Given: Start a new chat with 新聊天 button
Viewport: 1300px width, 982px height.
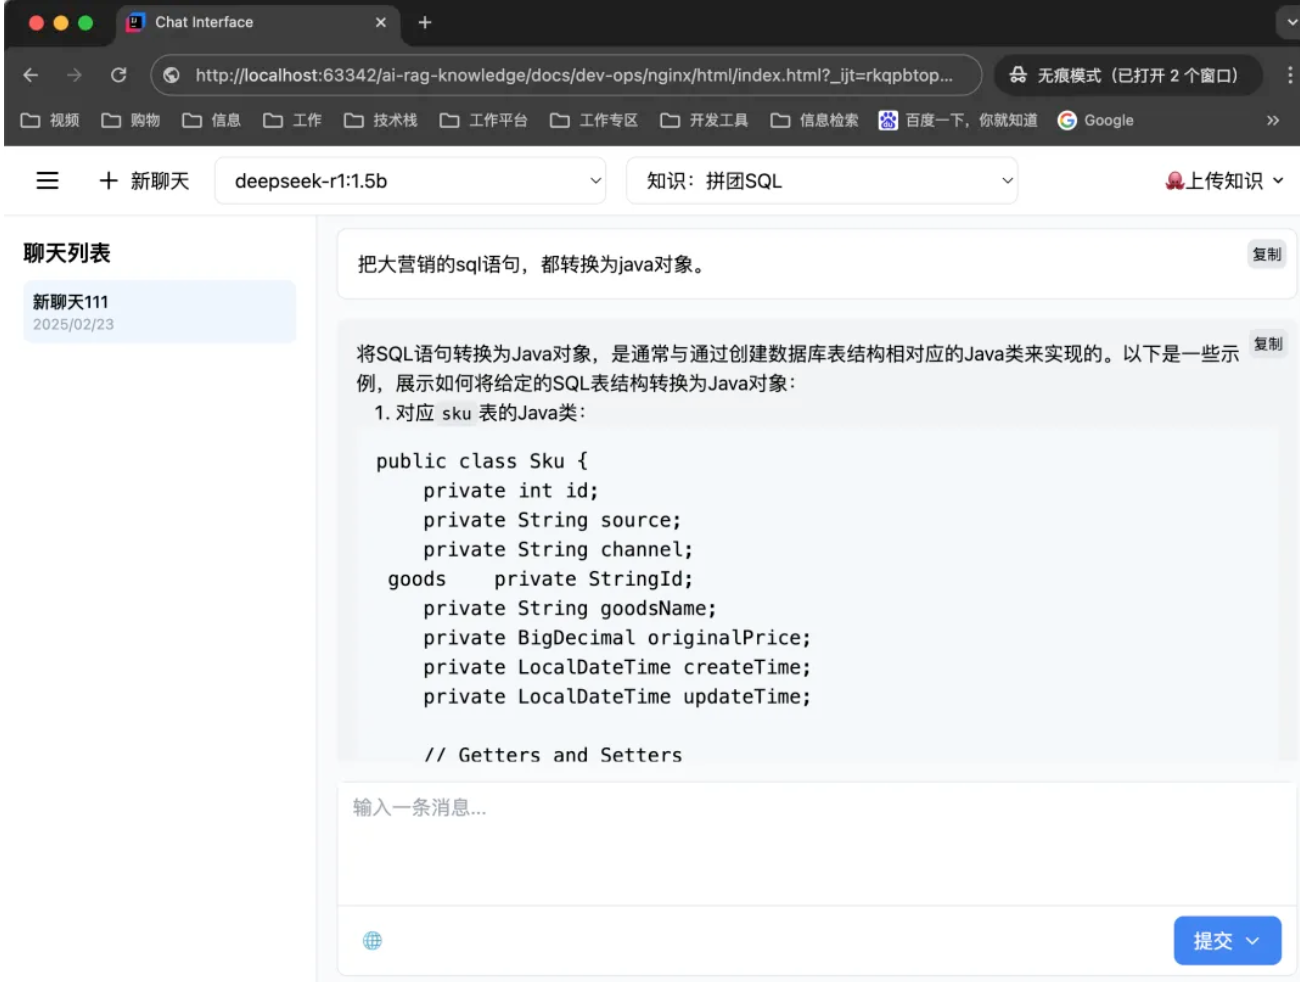Looking at the screenshot, I should click(144, 181).
